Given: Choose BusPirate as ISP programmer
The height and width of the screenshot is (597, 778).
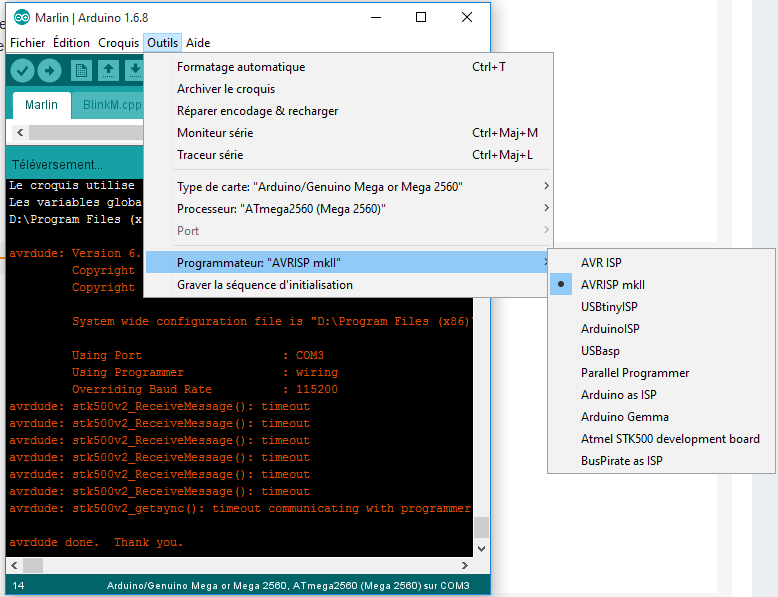Looking at the screenshot, I should click(x=662, y=461).
